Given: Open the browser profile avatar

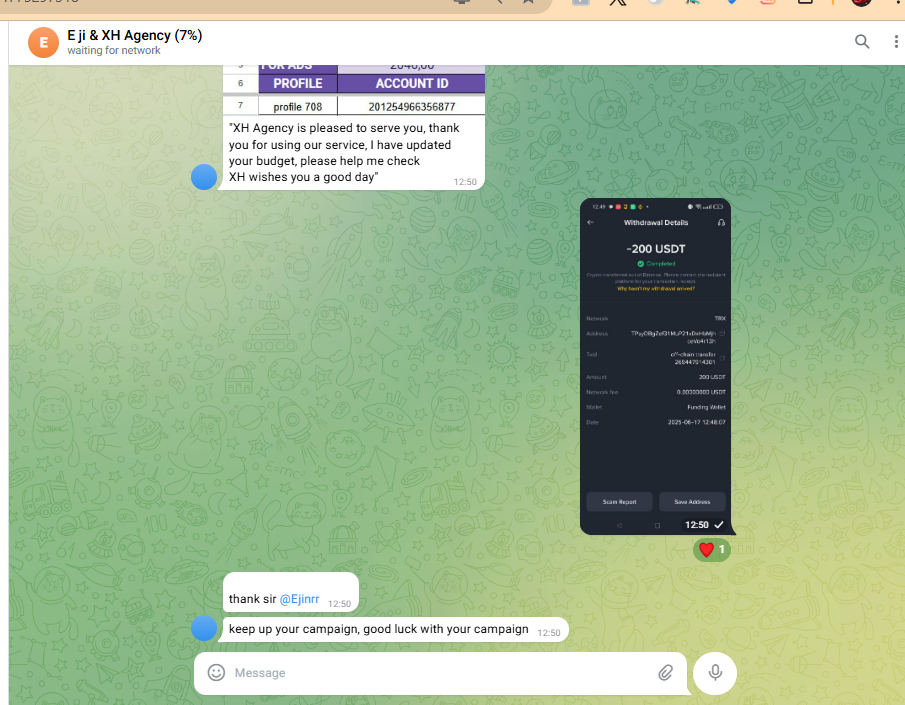Looking at the screenshot, I should [860, 3].
